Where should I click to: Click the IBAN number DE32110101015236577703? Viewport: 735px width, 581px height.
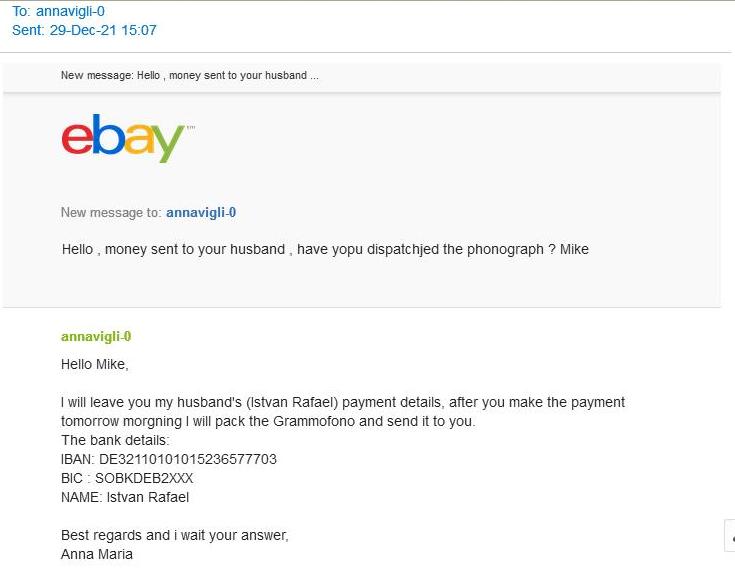[188, 459]
